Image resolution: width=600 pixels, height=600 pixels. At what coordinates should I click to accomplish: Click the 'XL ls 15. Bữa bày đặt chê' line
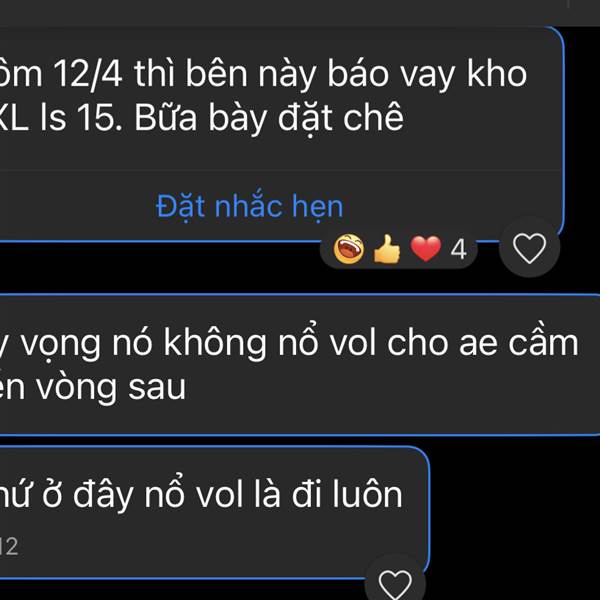pos(202,117)
